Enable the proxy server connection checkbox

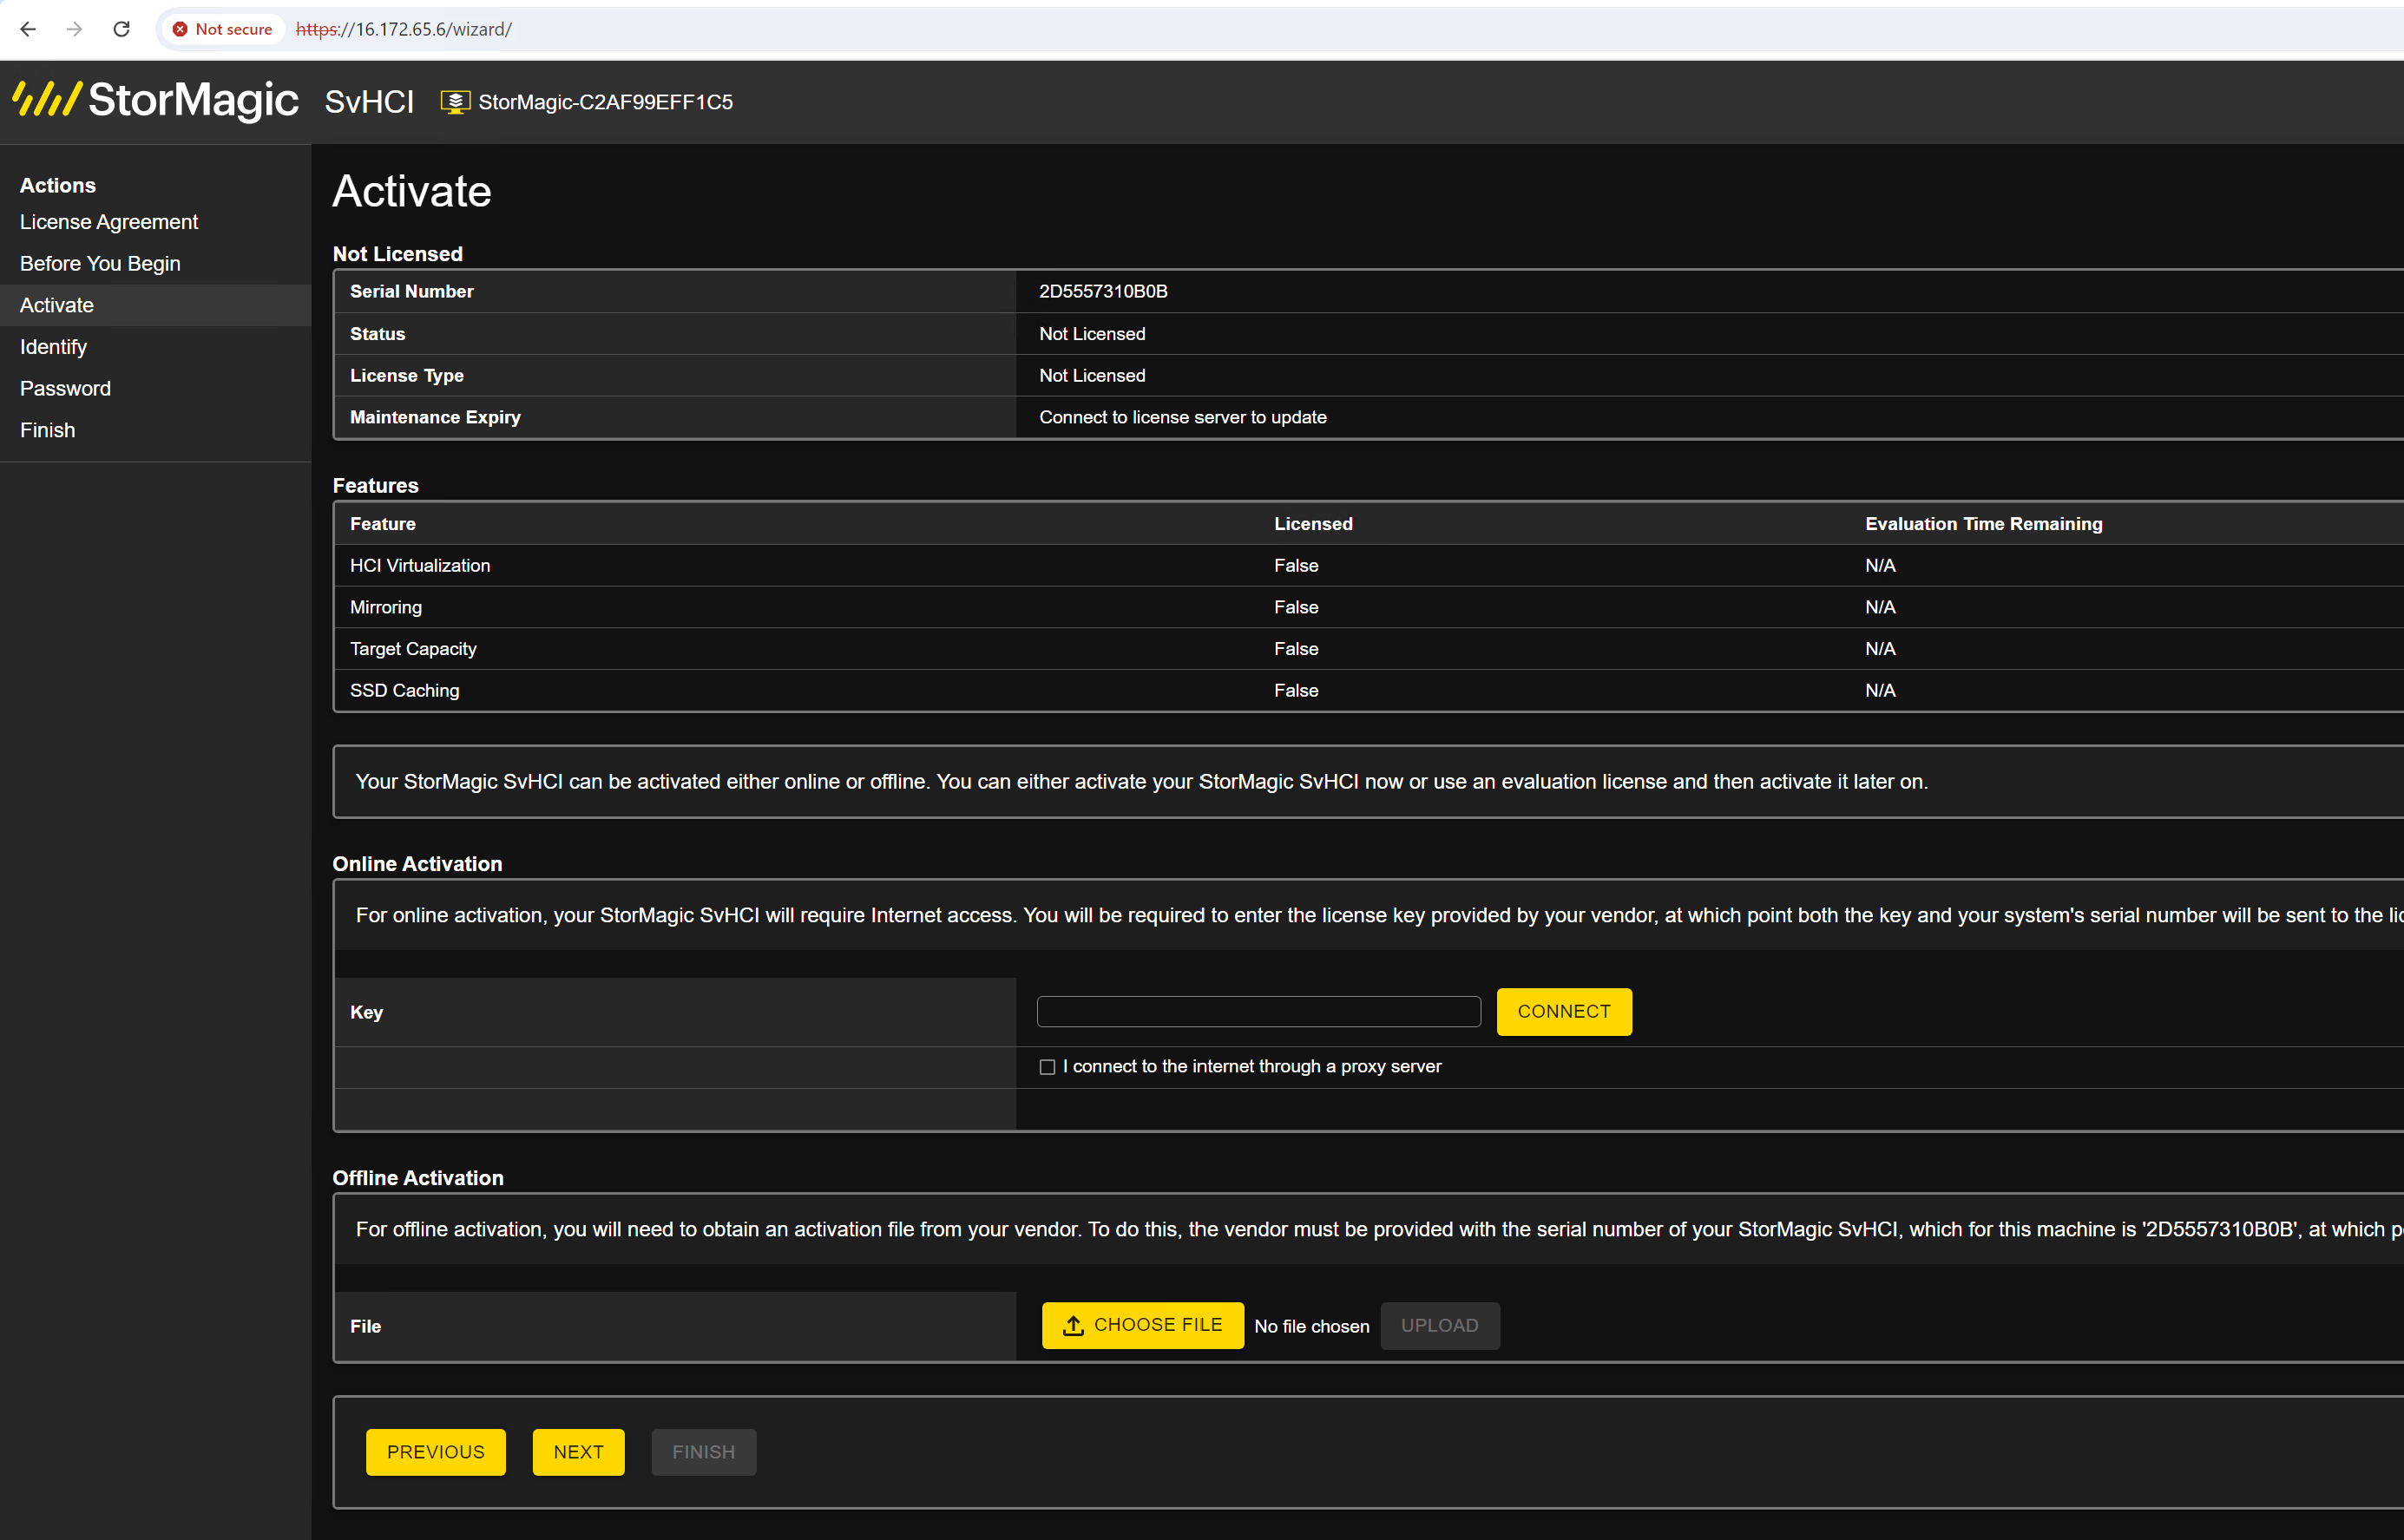click(1047, 1067)
